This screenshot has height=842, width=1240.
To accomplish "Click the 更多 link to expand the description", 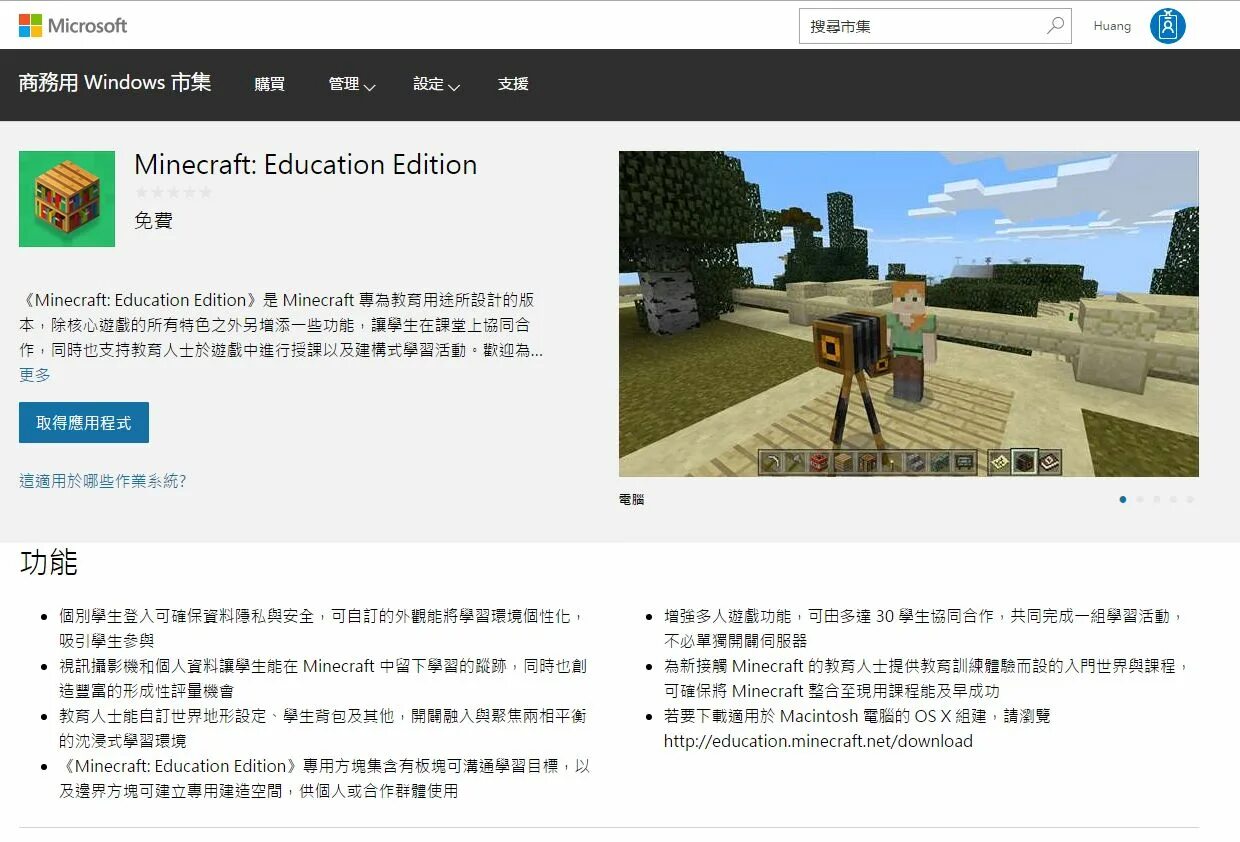I will click(35, 375).
